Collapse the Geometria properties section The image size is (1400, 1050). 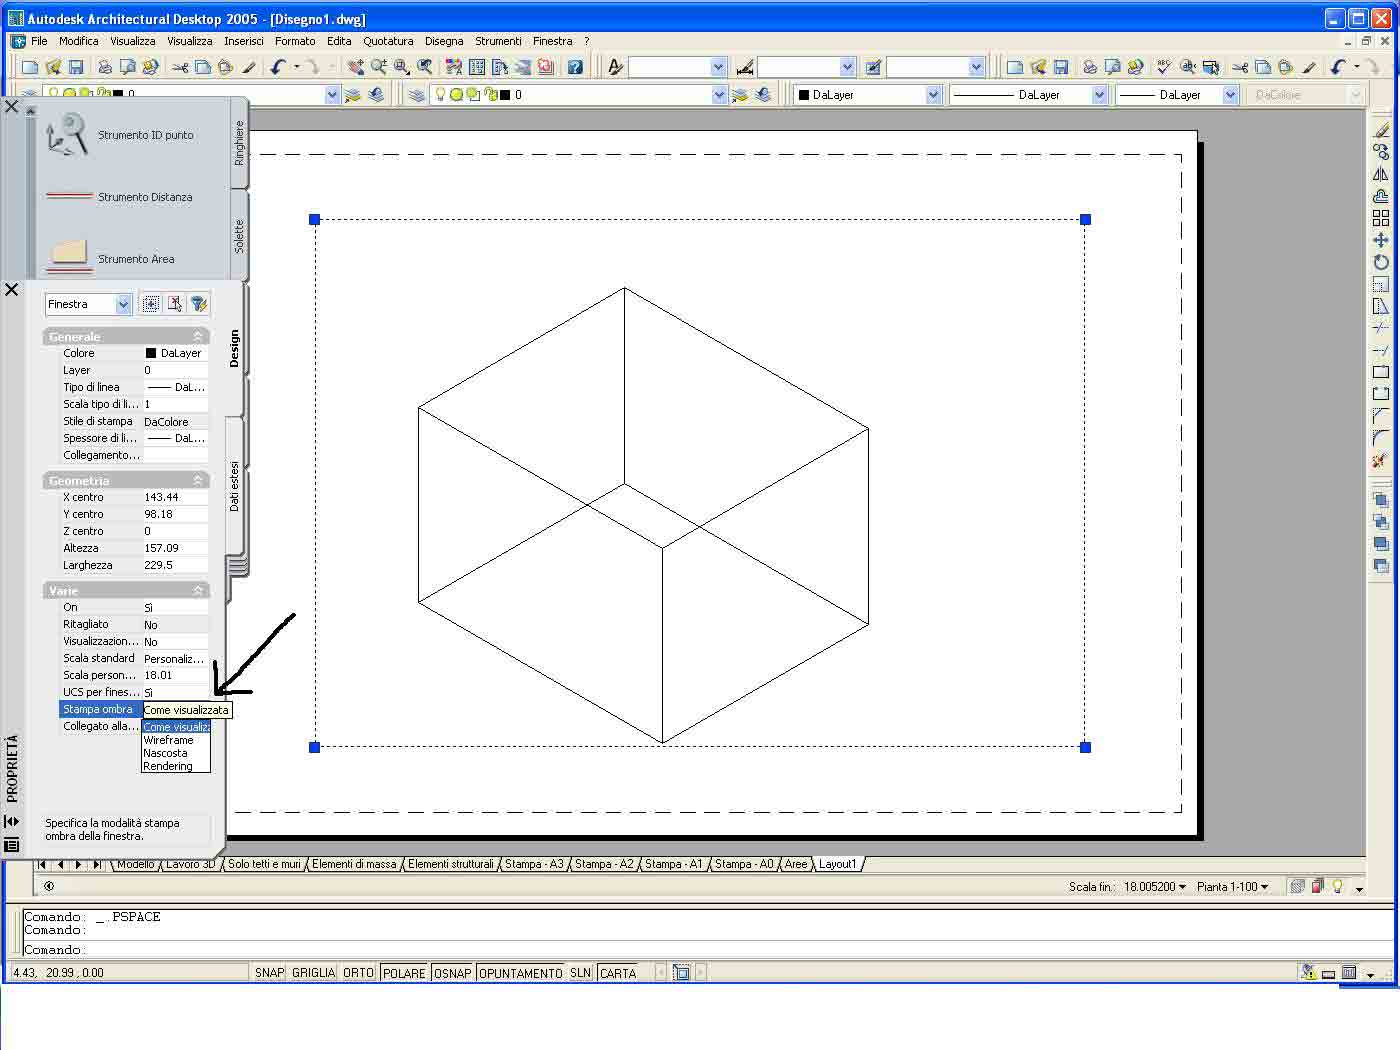click(197, 481)
